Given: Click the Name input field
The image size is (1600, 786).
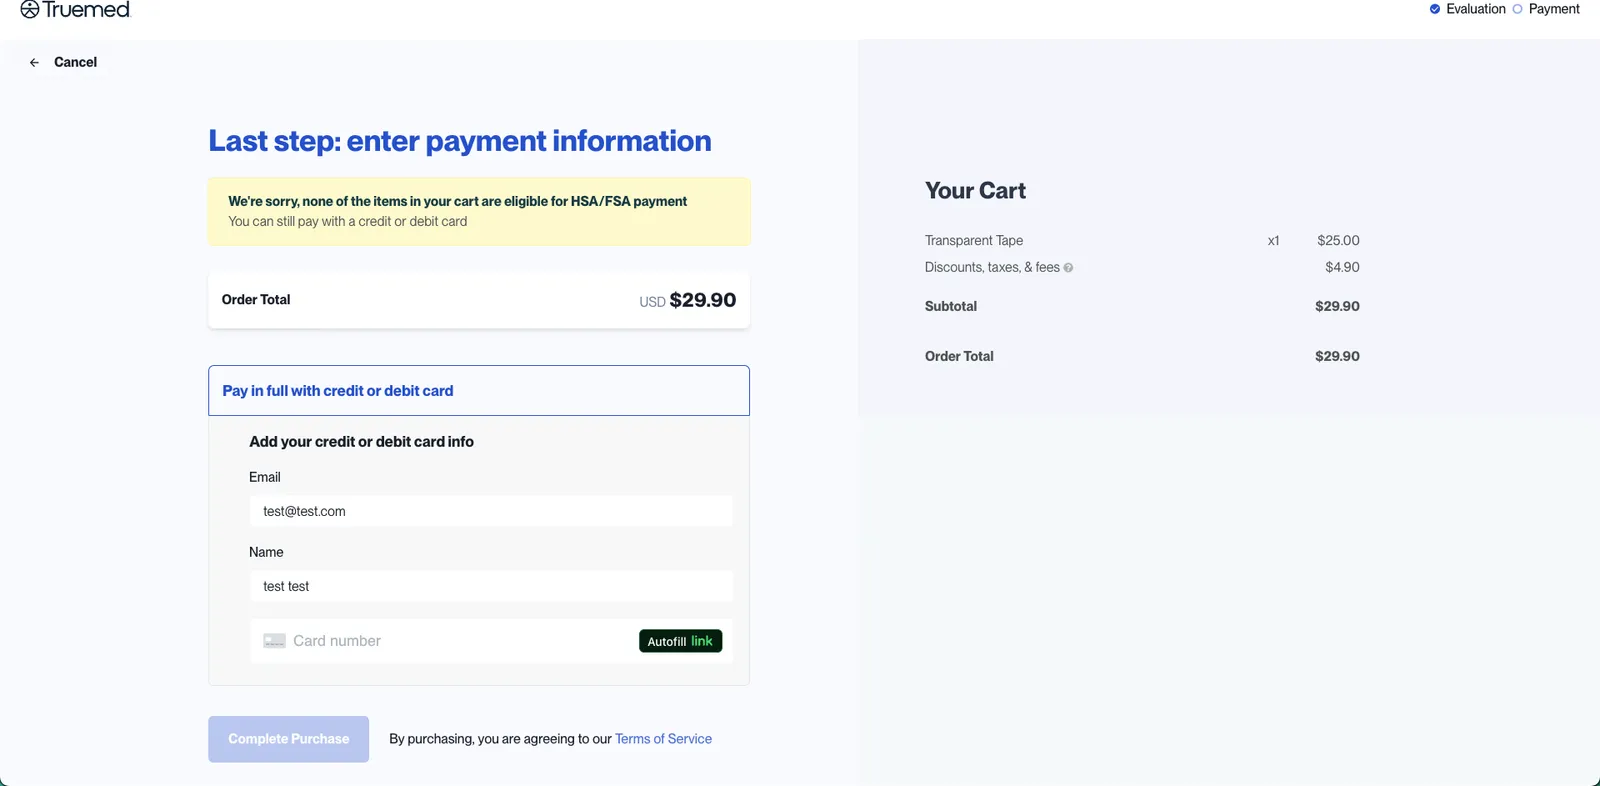Looking at the screenshot, I should click(491, 586).
